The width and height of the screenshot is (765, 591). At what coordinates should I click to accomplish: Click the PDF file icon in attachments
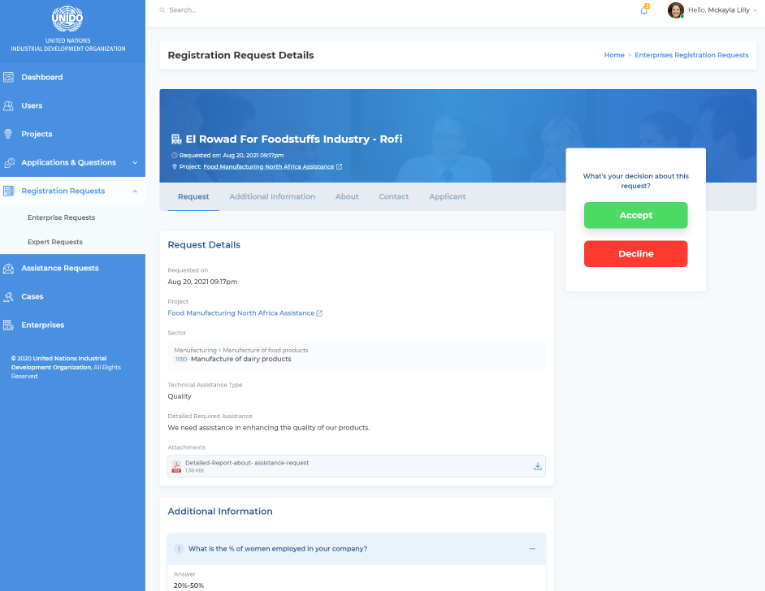[x=176, y=466]
